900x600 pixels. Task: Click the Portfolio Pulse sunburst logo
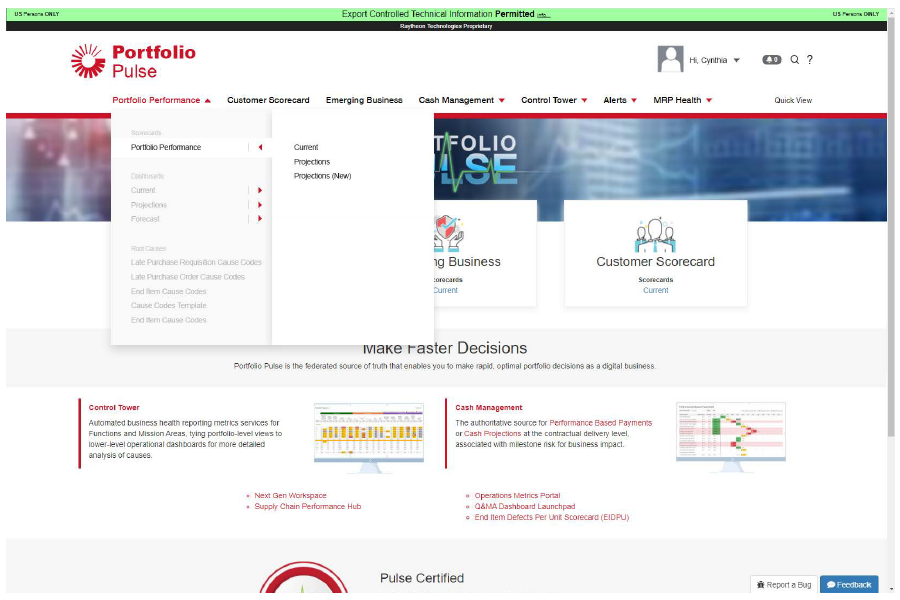[x=88, y=61]
